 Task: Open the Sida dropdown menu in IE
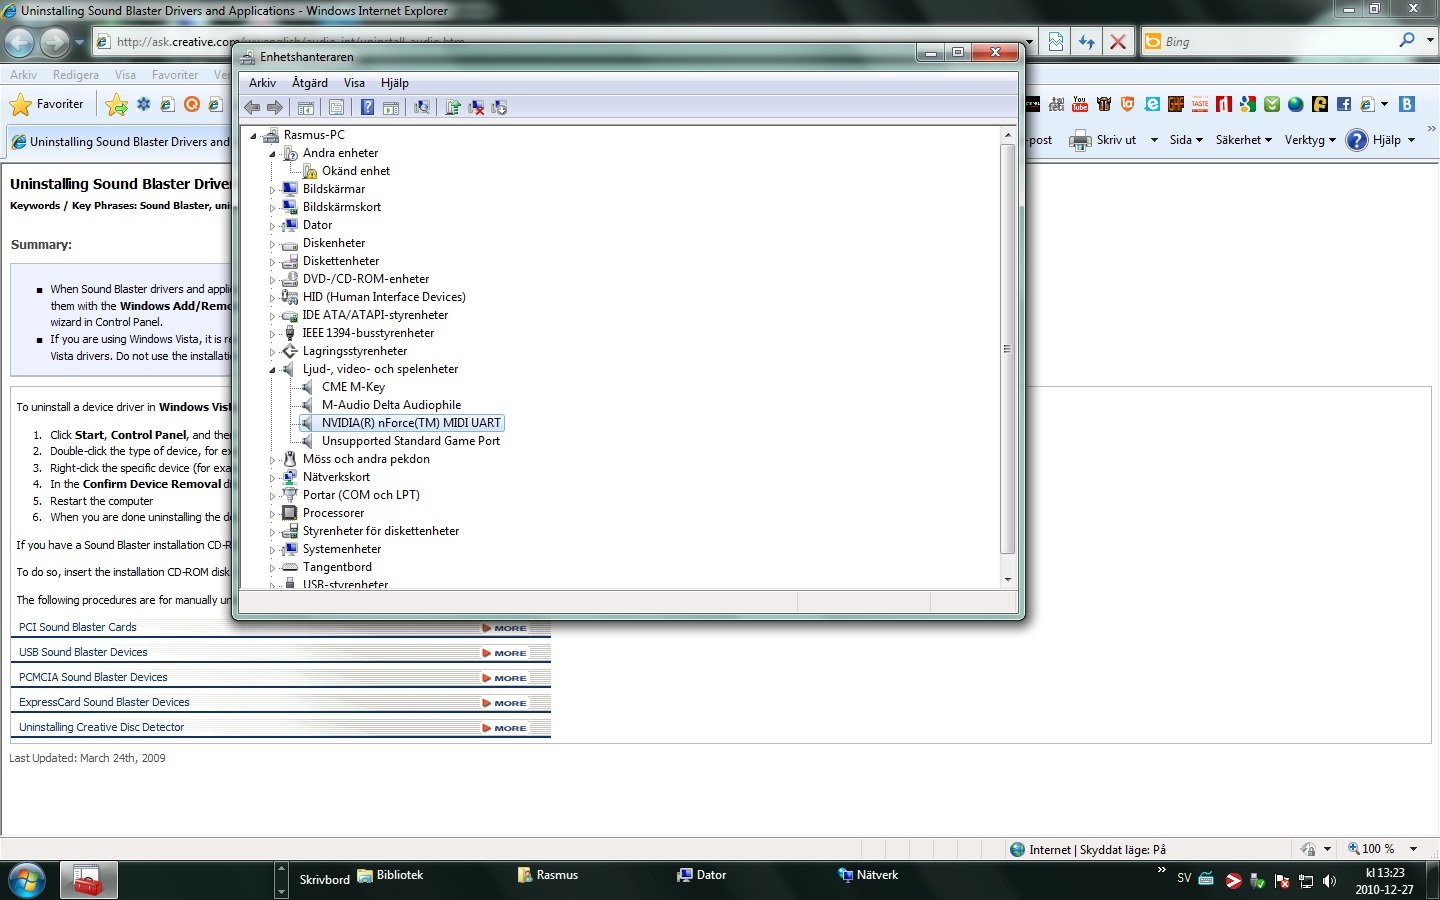[1186, 140]
